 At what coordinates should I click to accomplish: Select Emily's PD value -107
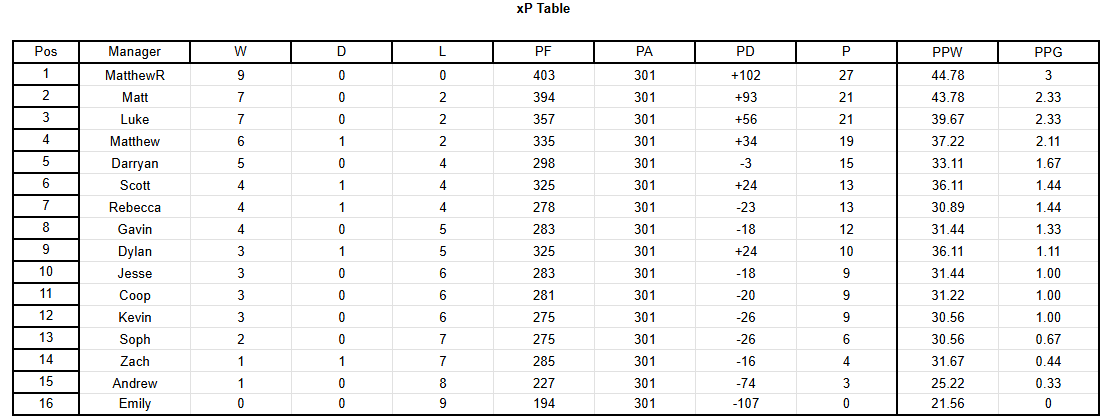[x=745, y=404]
